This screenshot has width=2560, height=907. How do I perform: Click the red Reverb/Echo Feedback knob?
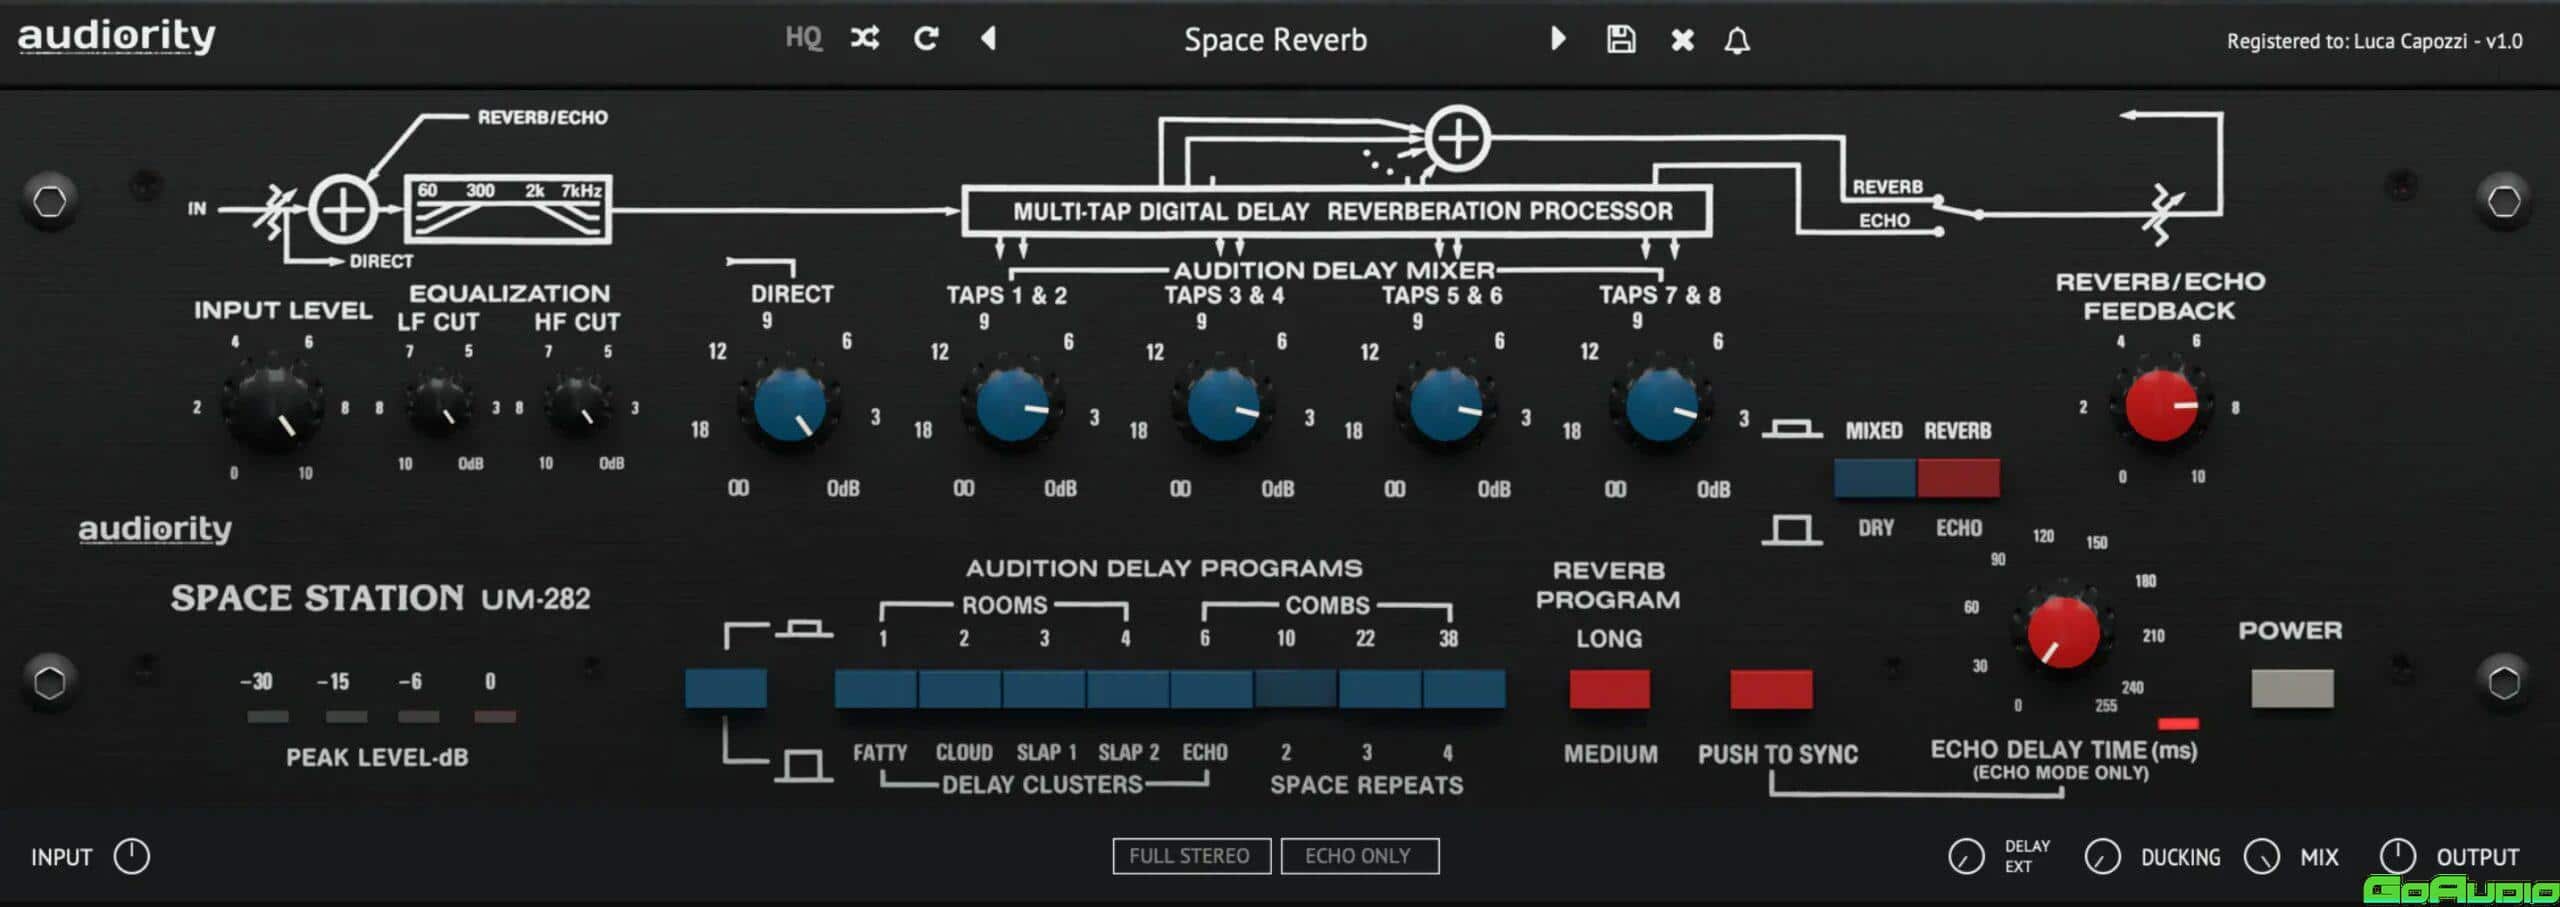pyautogui.click(x=2160, y=406)
